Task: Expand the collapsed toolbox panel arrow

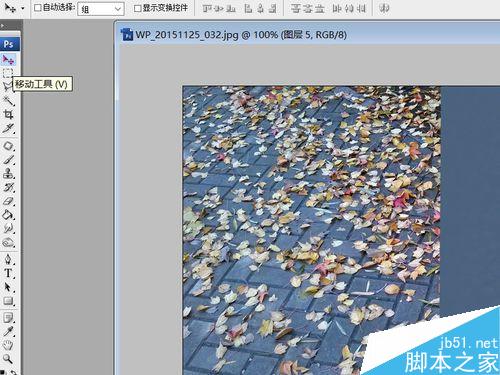Action: (2, 25)
